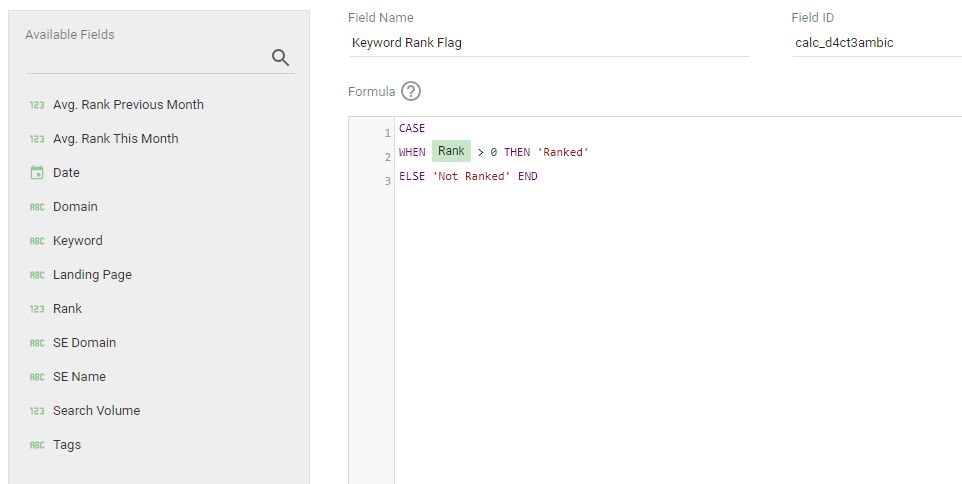962x484 pixels.
Task: Click the number type icon beside Avg. Rank Previous Month
Action: (x=37, y=105)
